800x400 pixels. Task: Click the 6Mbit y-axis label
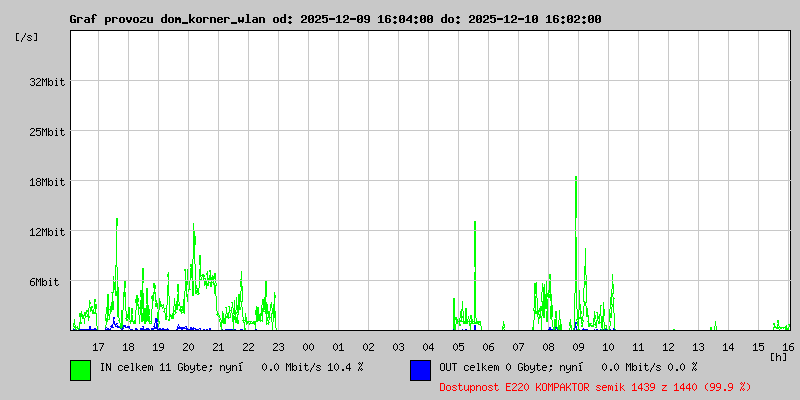(x=44, y=282)
